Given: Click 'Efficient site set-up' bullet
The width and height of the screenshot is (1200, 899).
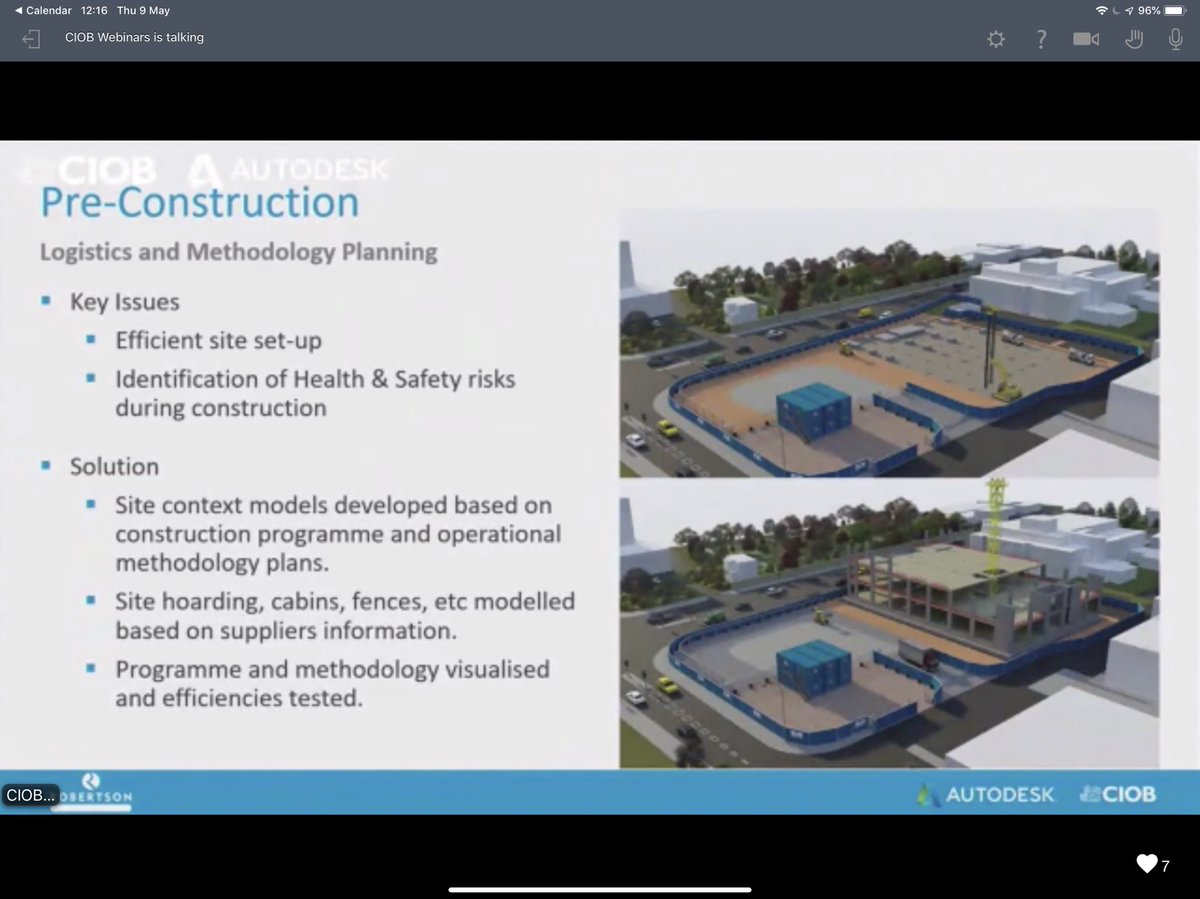Looking at the screenshot, I should click(218, 341).
